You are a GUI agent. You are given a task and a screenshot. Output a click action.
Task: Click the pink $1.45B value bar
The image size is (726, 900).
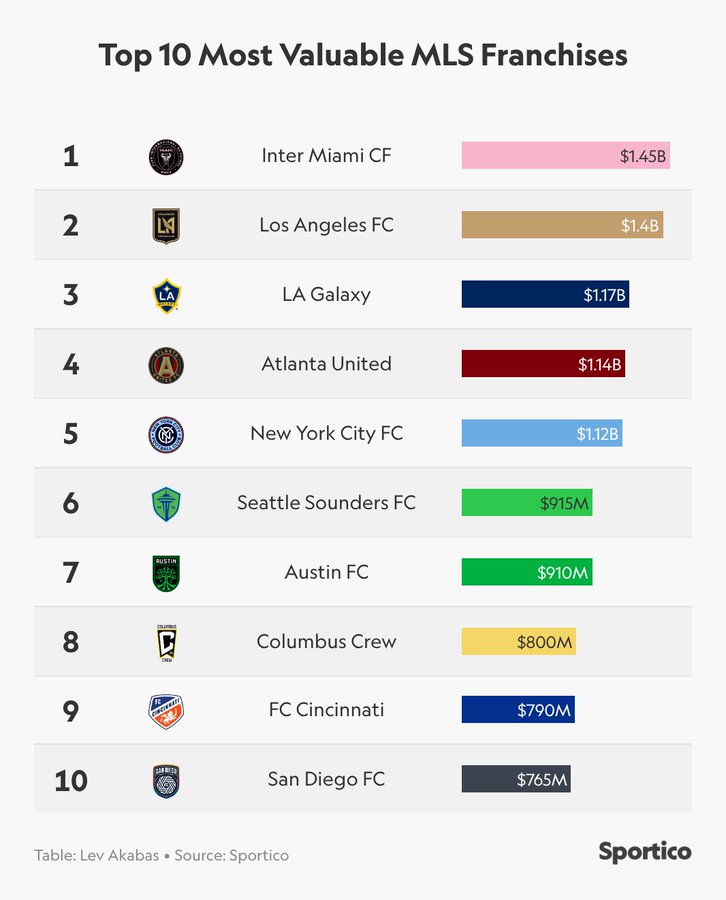click(x=565, y=156)
